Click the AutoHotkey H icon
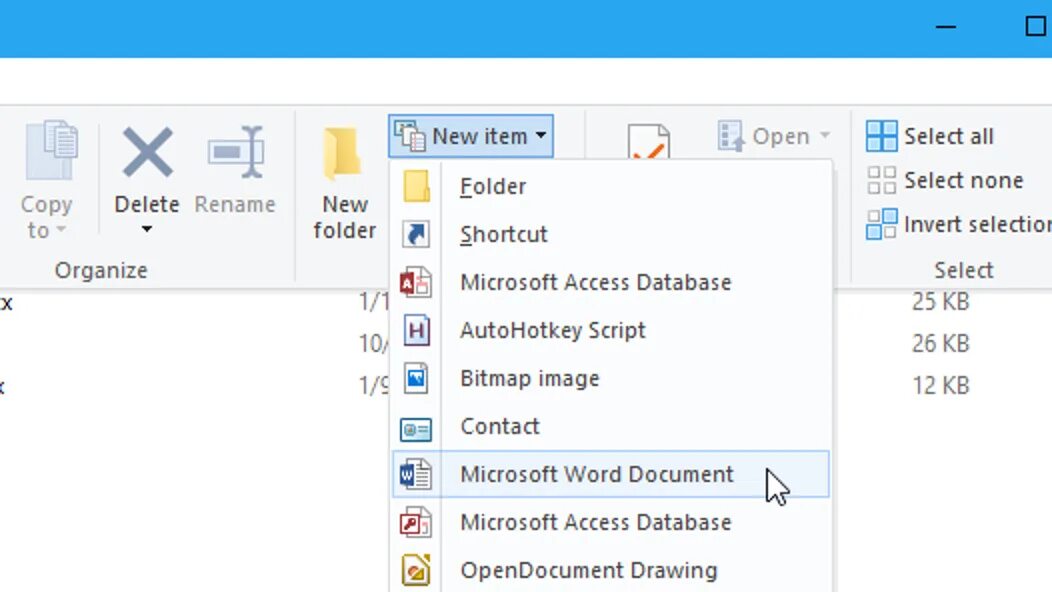The width and height of the screenshot is (1052, 592). (416, 330)
